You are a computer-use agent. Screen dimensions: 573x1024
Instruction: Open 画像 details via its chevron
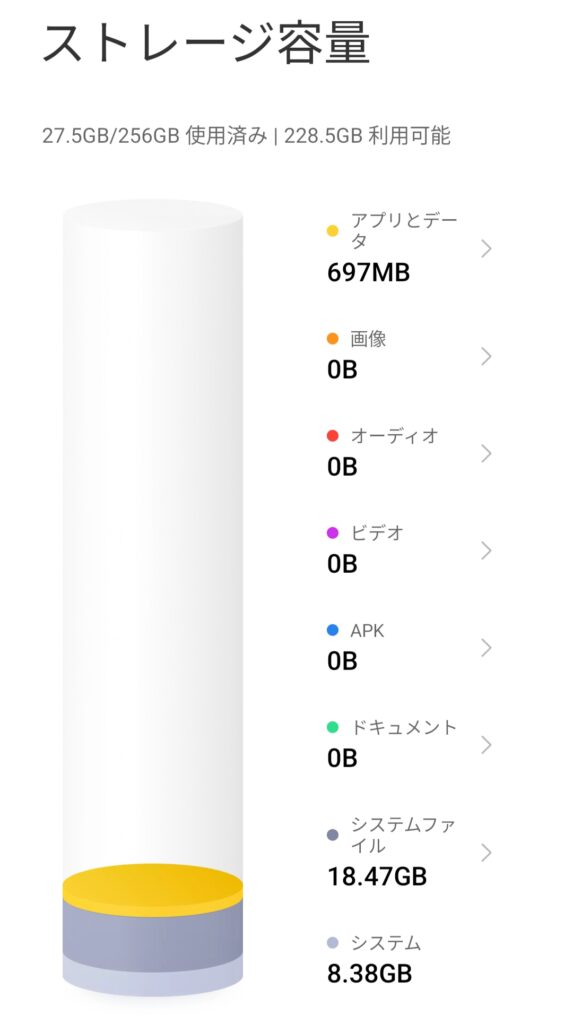pyautogui.click(x=486, y=357)
